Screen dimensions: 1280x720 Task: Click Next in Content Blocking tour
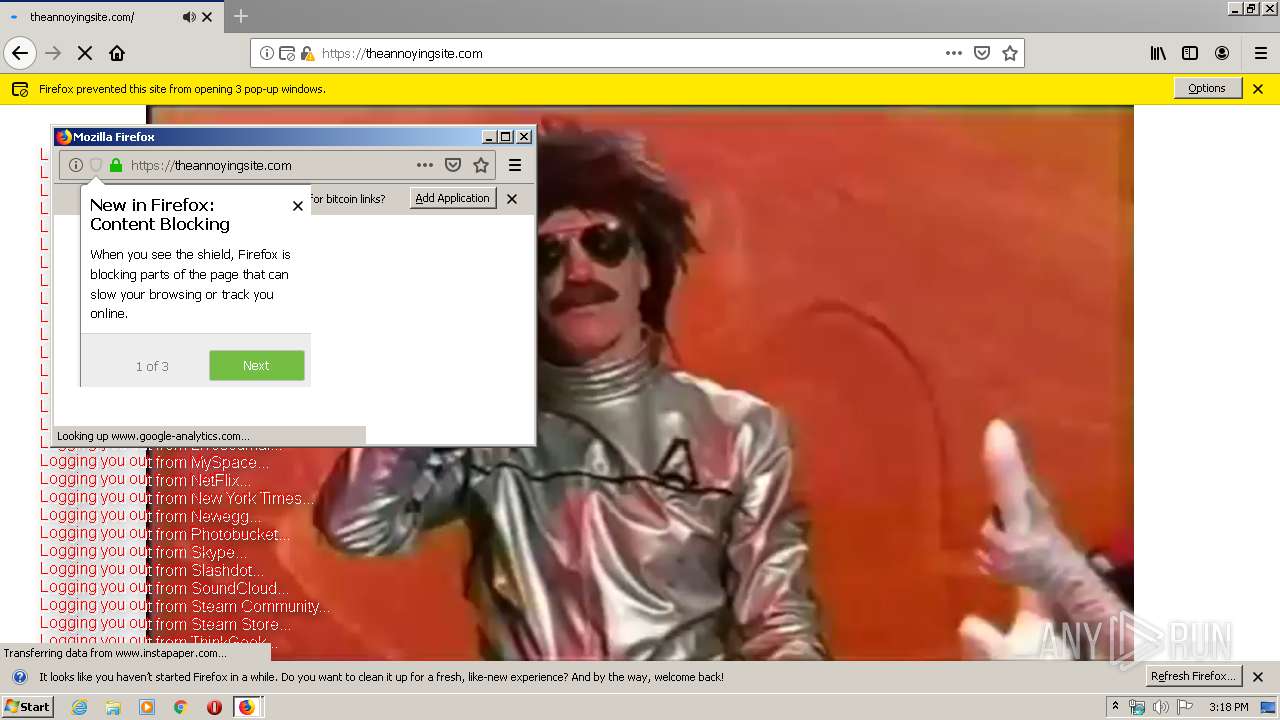[x=257, y=366]
